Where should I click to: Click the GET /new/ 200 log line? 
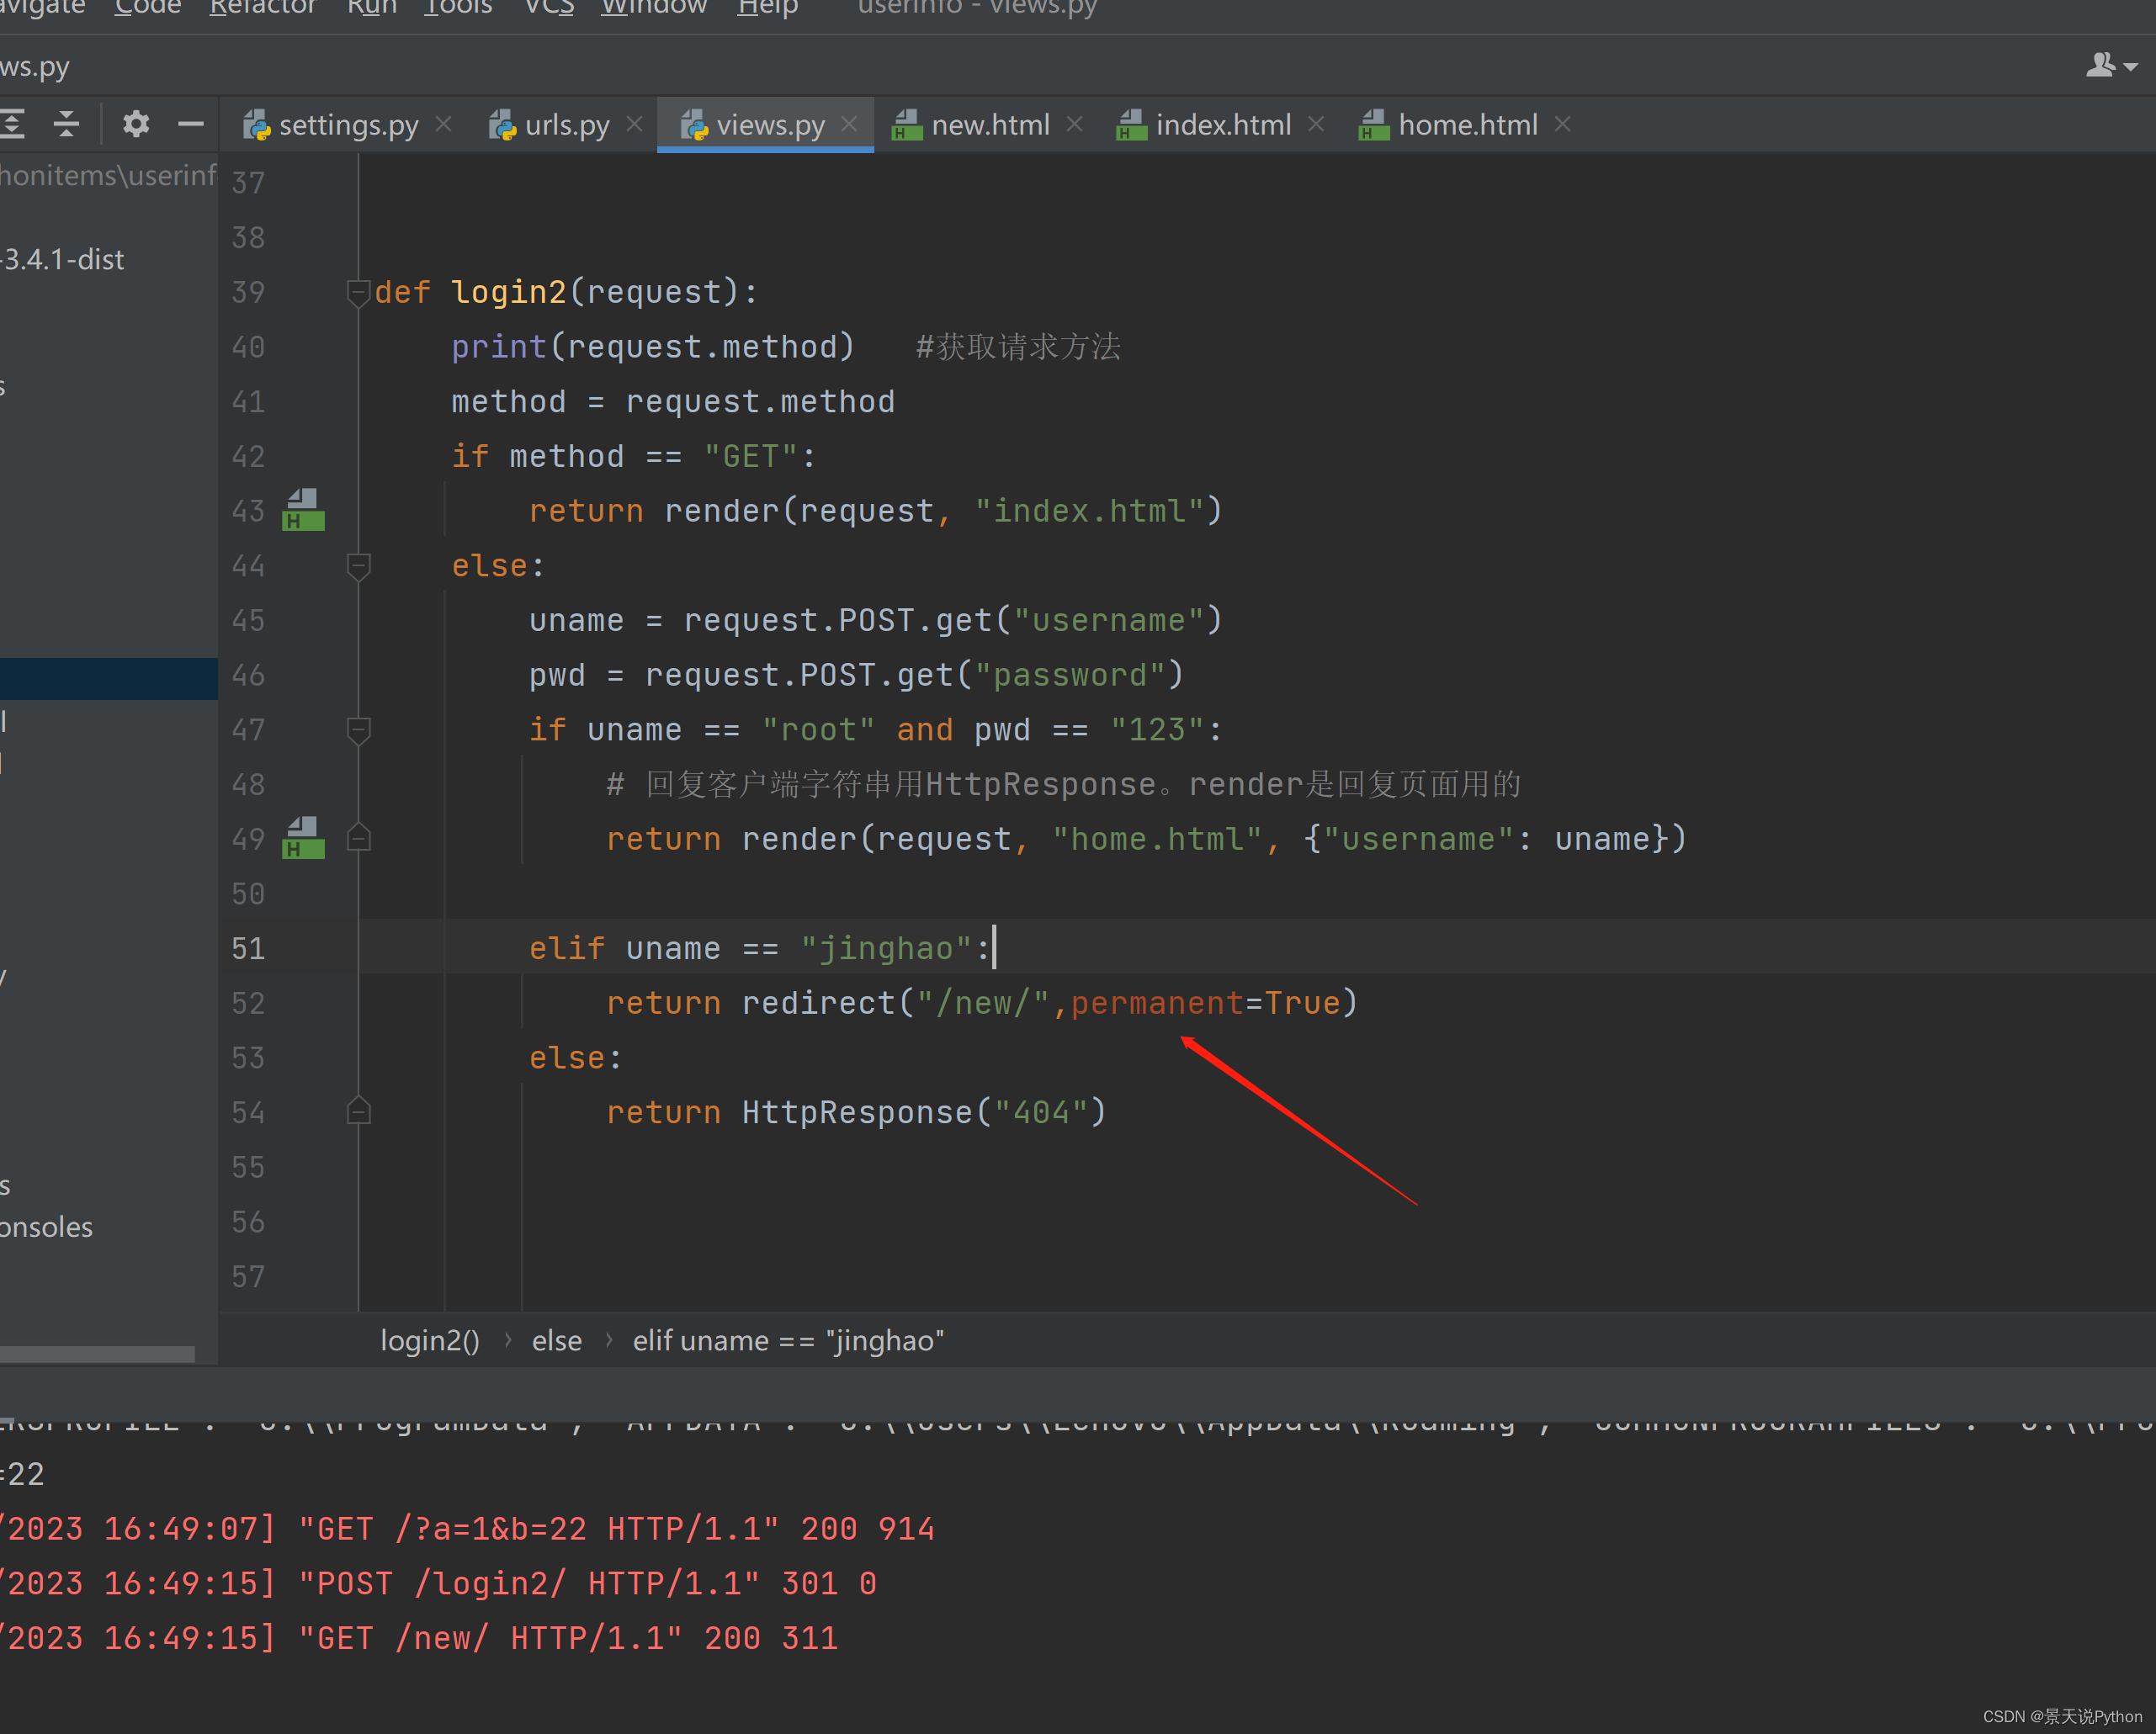(x=418, y=1638)
